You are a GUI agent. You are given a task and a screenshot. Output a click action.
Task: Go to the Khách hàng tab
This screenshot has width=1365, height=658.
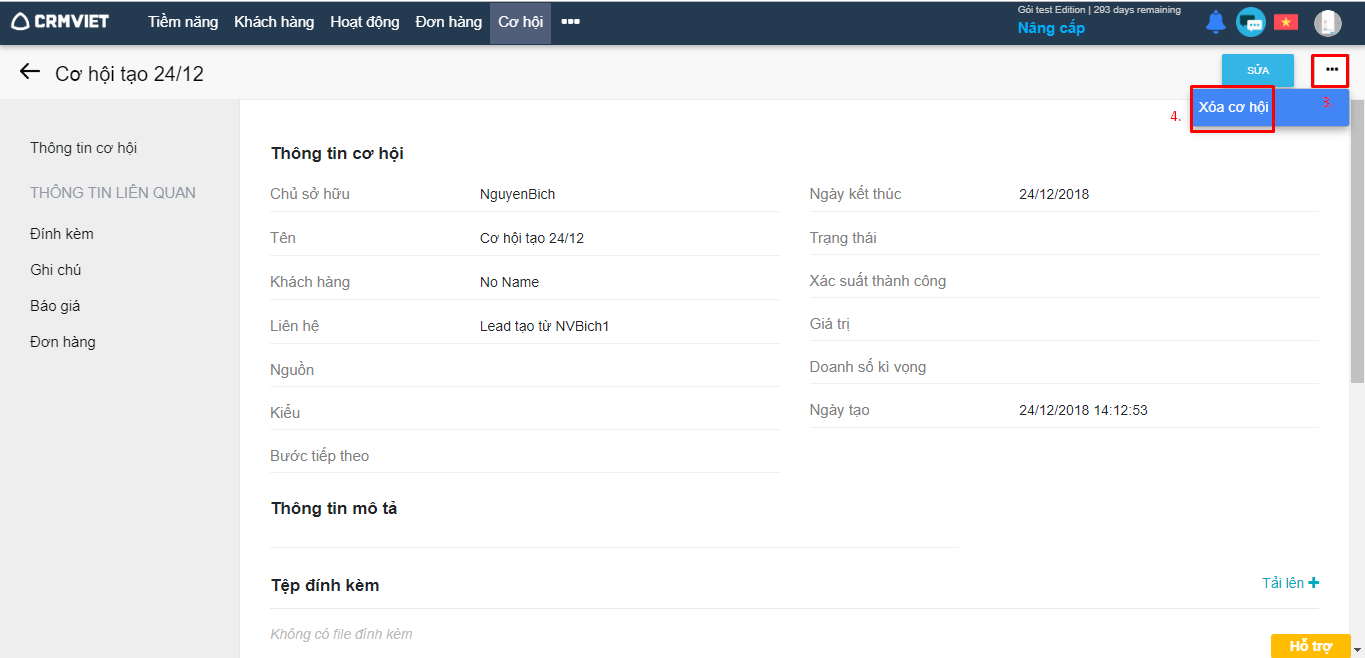coord(274,22)
